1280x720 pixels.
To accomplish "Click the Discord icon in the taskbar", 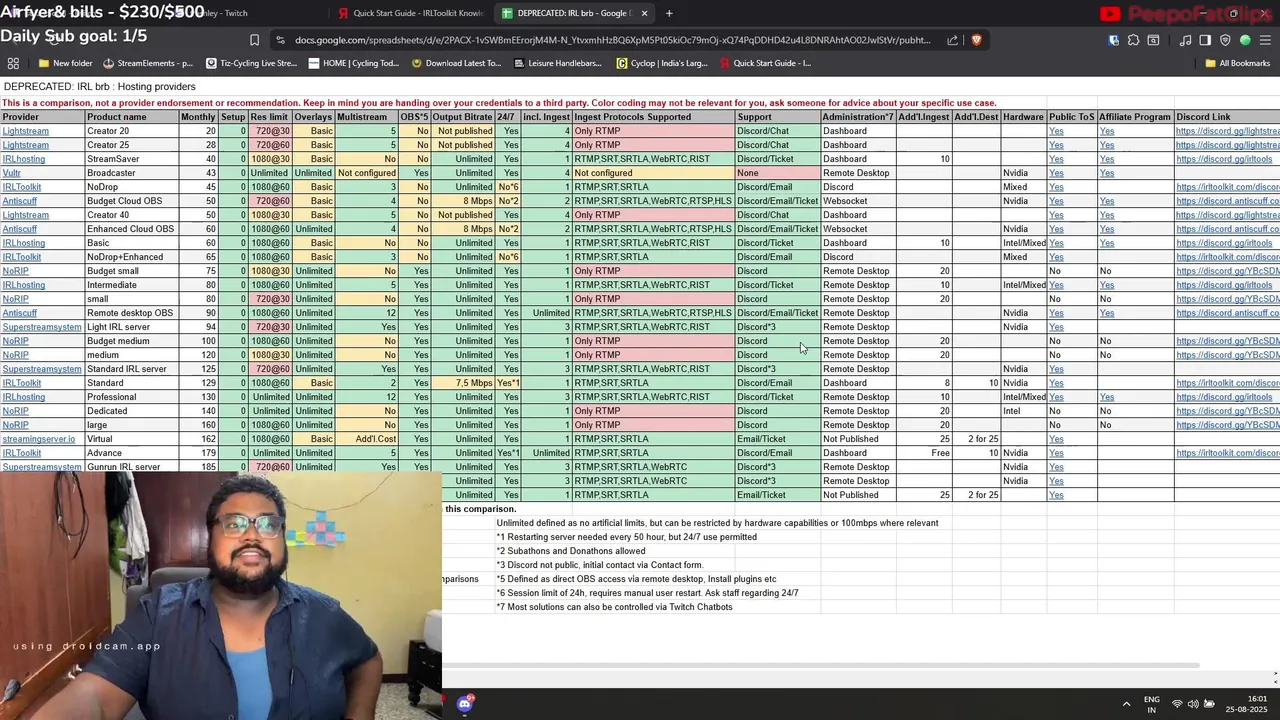I will pyautogui.click(x=464, y=704).
